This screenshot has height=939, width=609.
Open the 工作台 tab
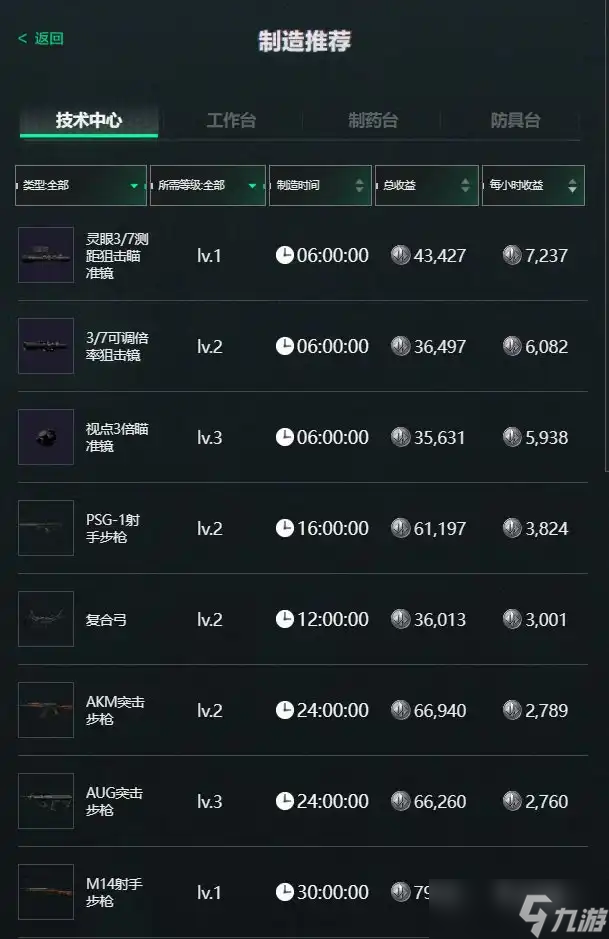pos(231,121)
